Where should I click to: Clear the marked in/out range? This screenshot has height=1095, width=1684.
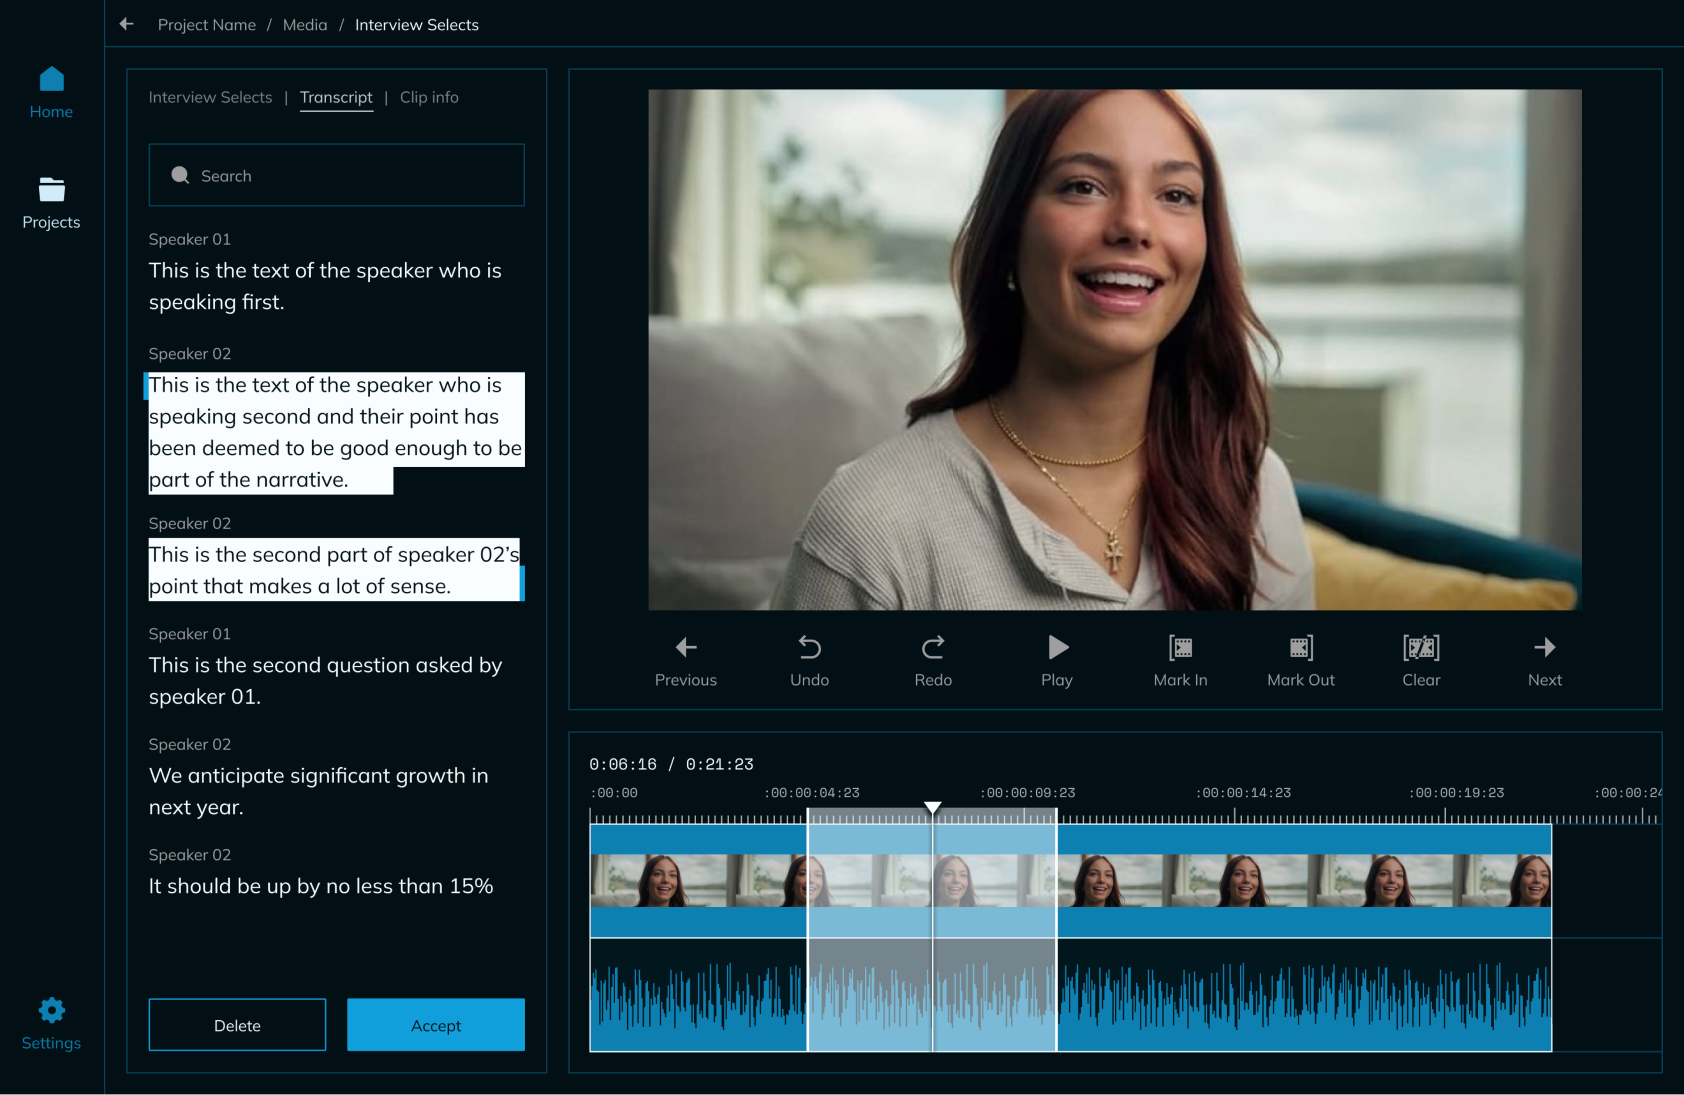(x=1420, y=648)
